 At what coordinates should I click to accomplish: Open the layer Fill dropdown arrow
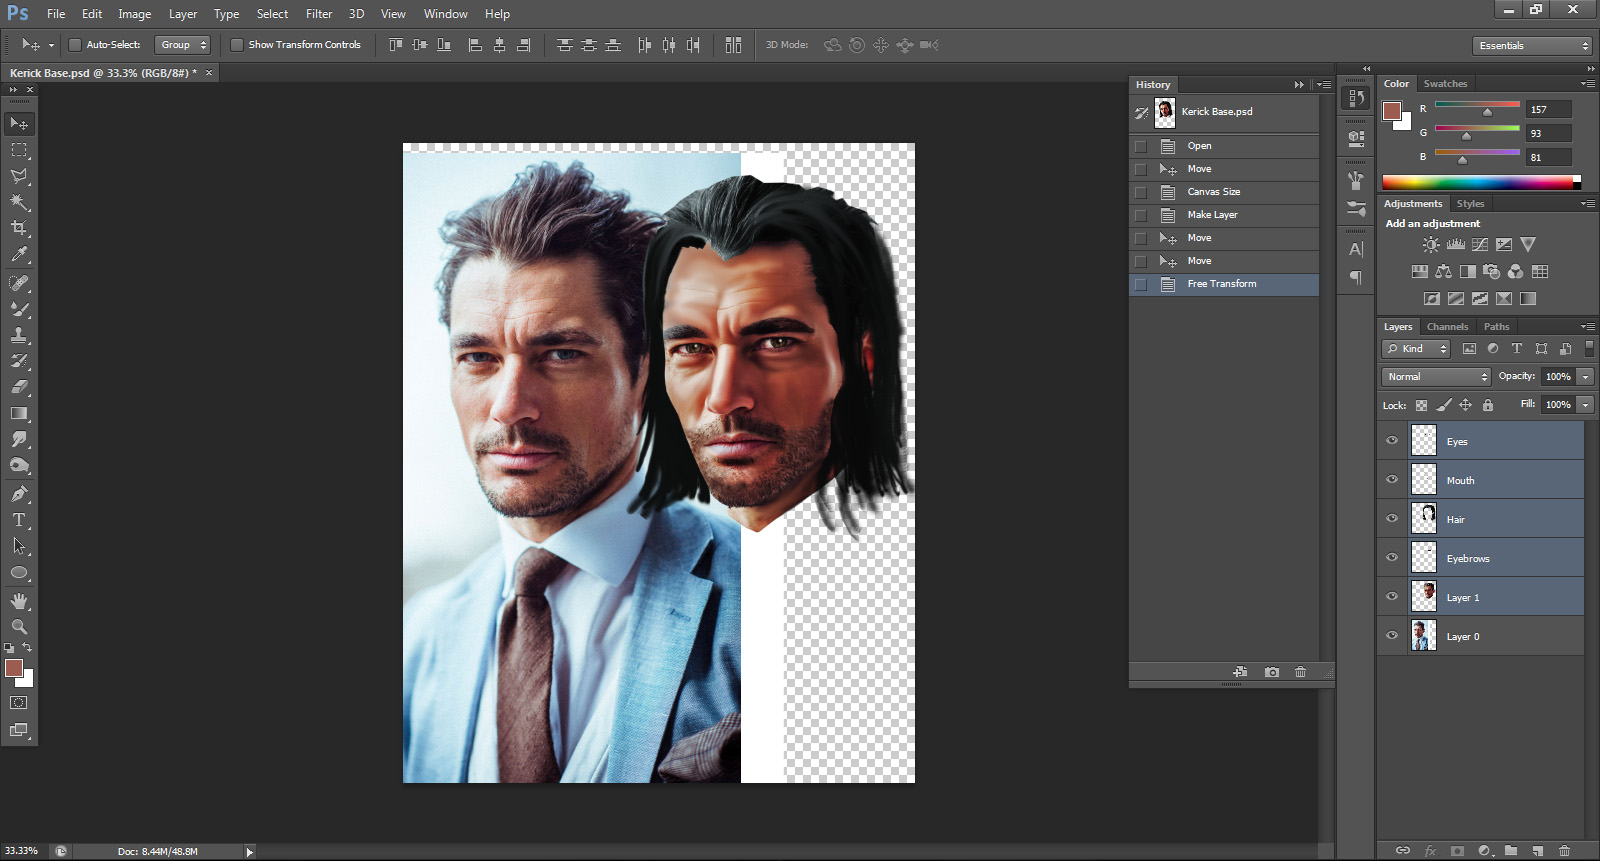click(1586, 405)
